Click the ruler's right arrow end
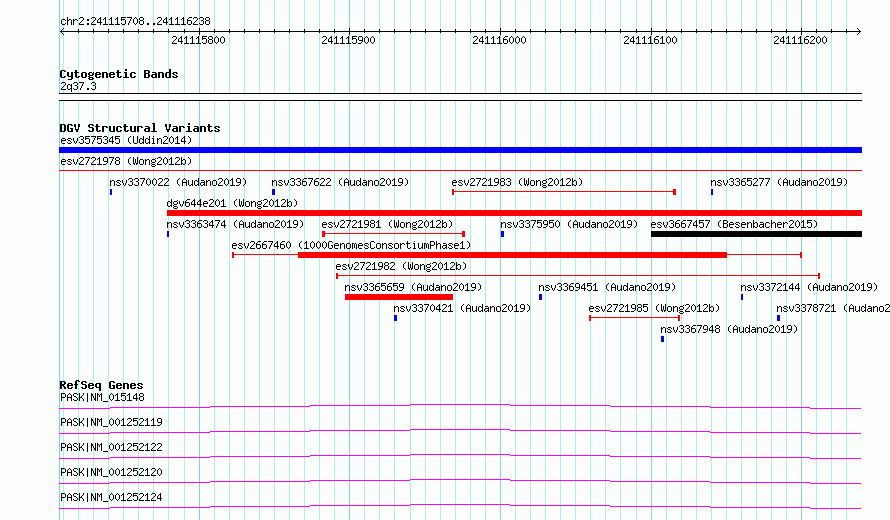The height and width of the screenshot is (520, 890). point(859,31)
